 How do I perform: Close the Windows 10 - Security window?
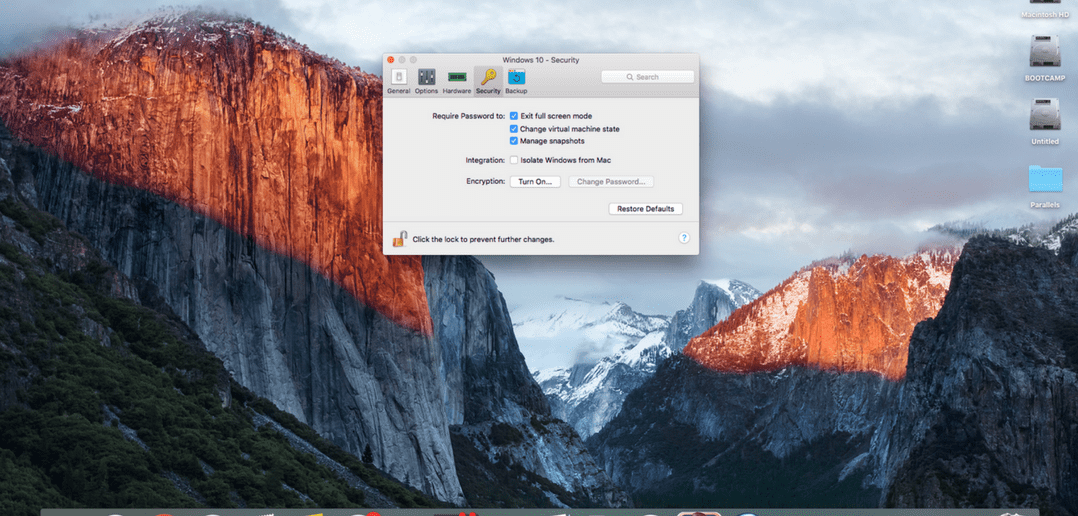click(x=390, y=60)
